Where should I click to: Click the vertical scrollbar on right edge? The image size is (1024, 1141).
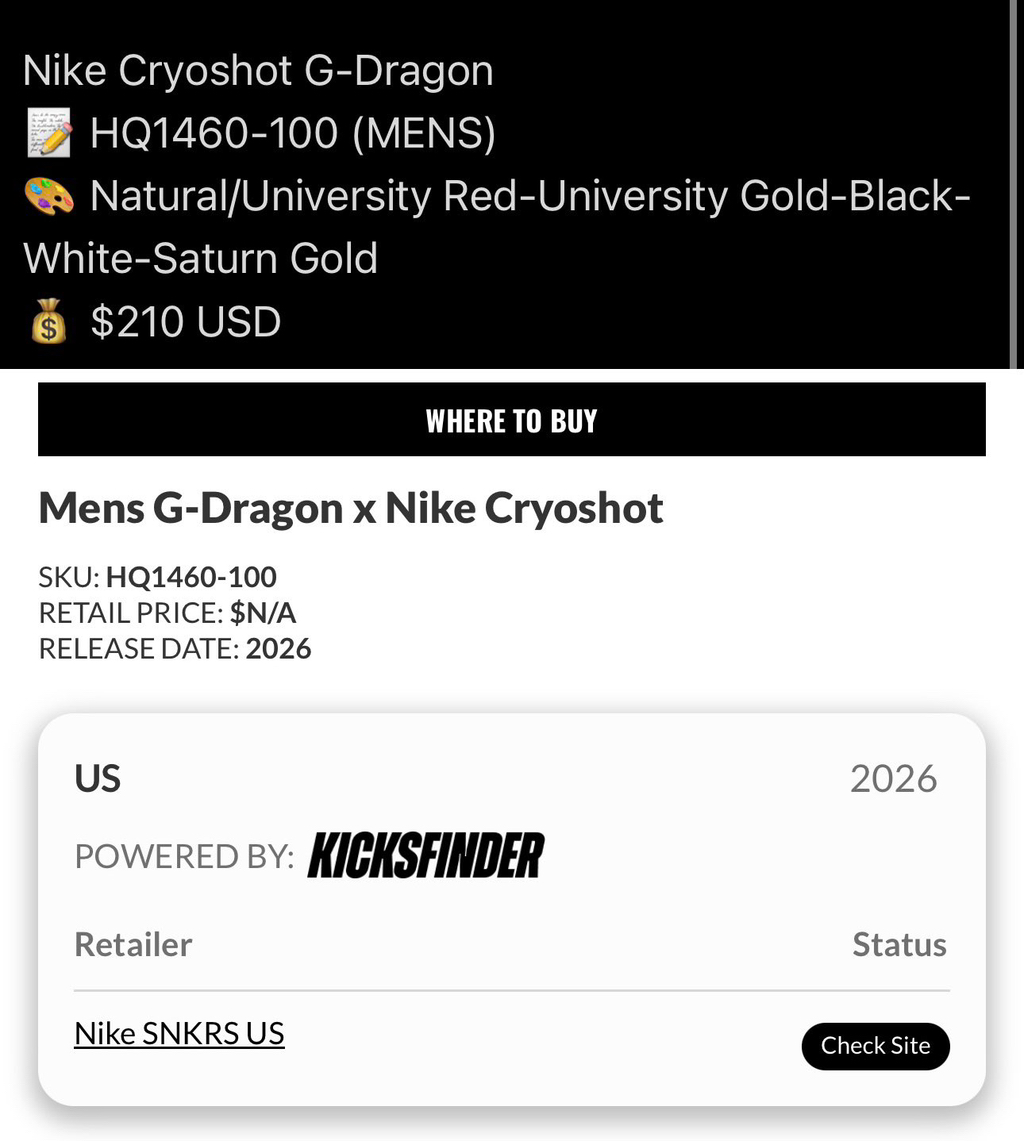tap(1013, 184)
